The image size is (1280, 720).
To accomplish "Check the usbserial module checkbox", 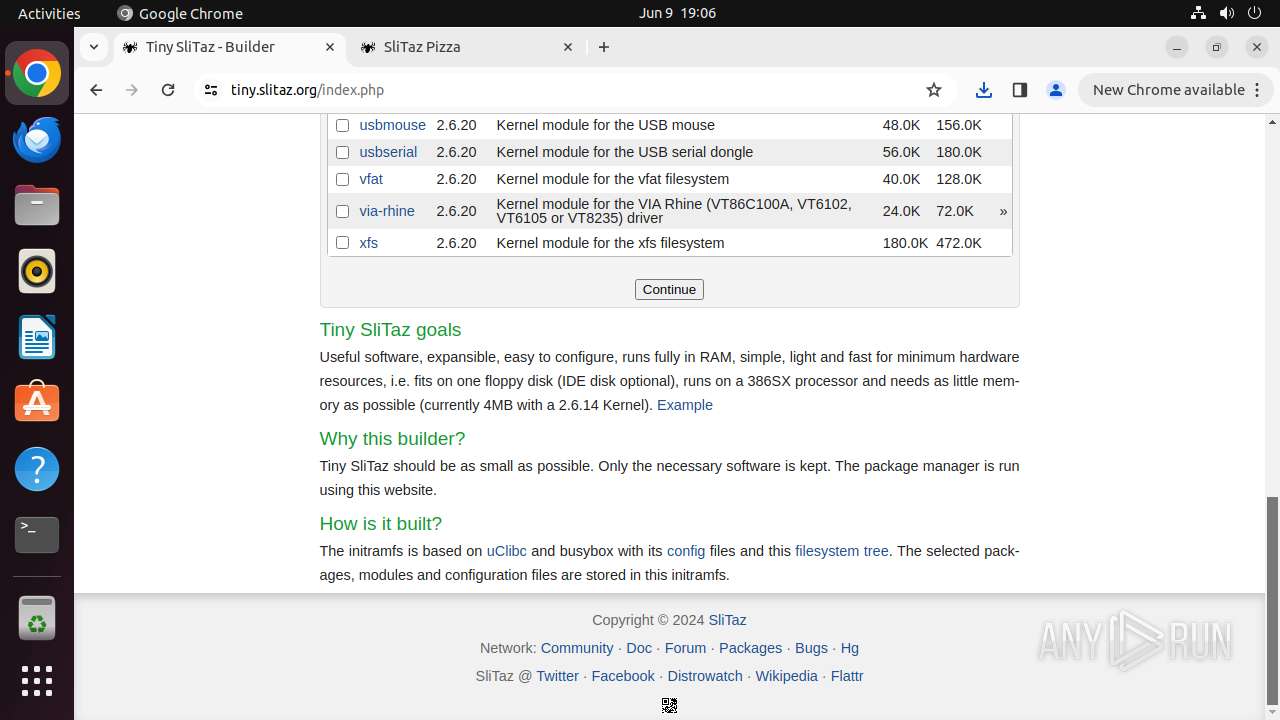I will [x=342, y=152].
